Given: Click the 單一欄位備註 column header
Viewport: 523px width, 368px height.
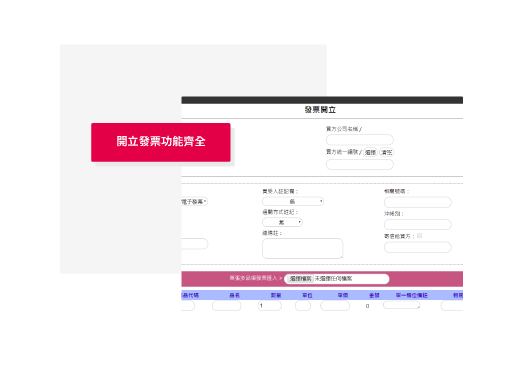Looking at the screenshot, I should 412,295.
